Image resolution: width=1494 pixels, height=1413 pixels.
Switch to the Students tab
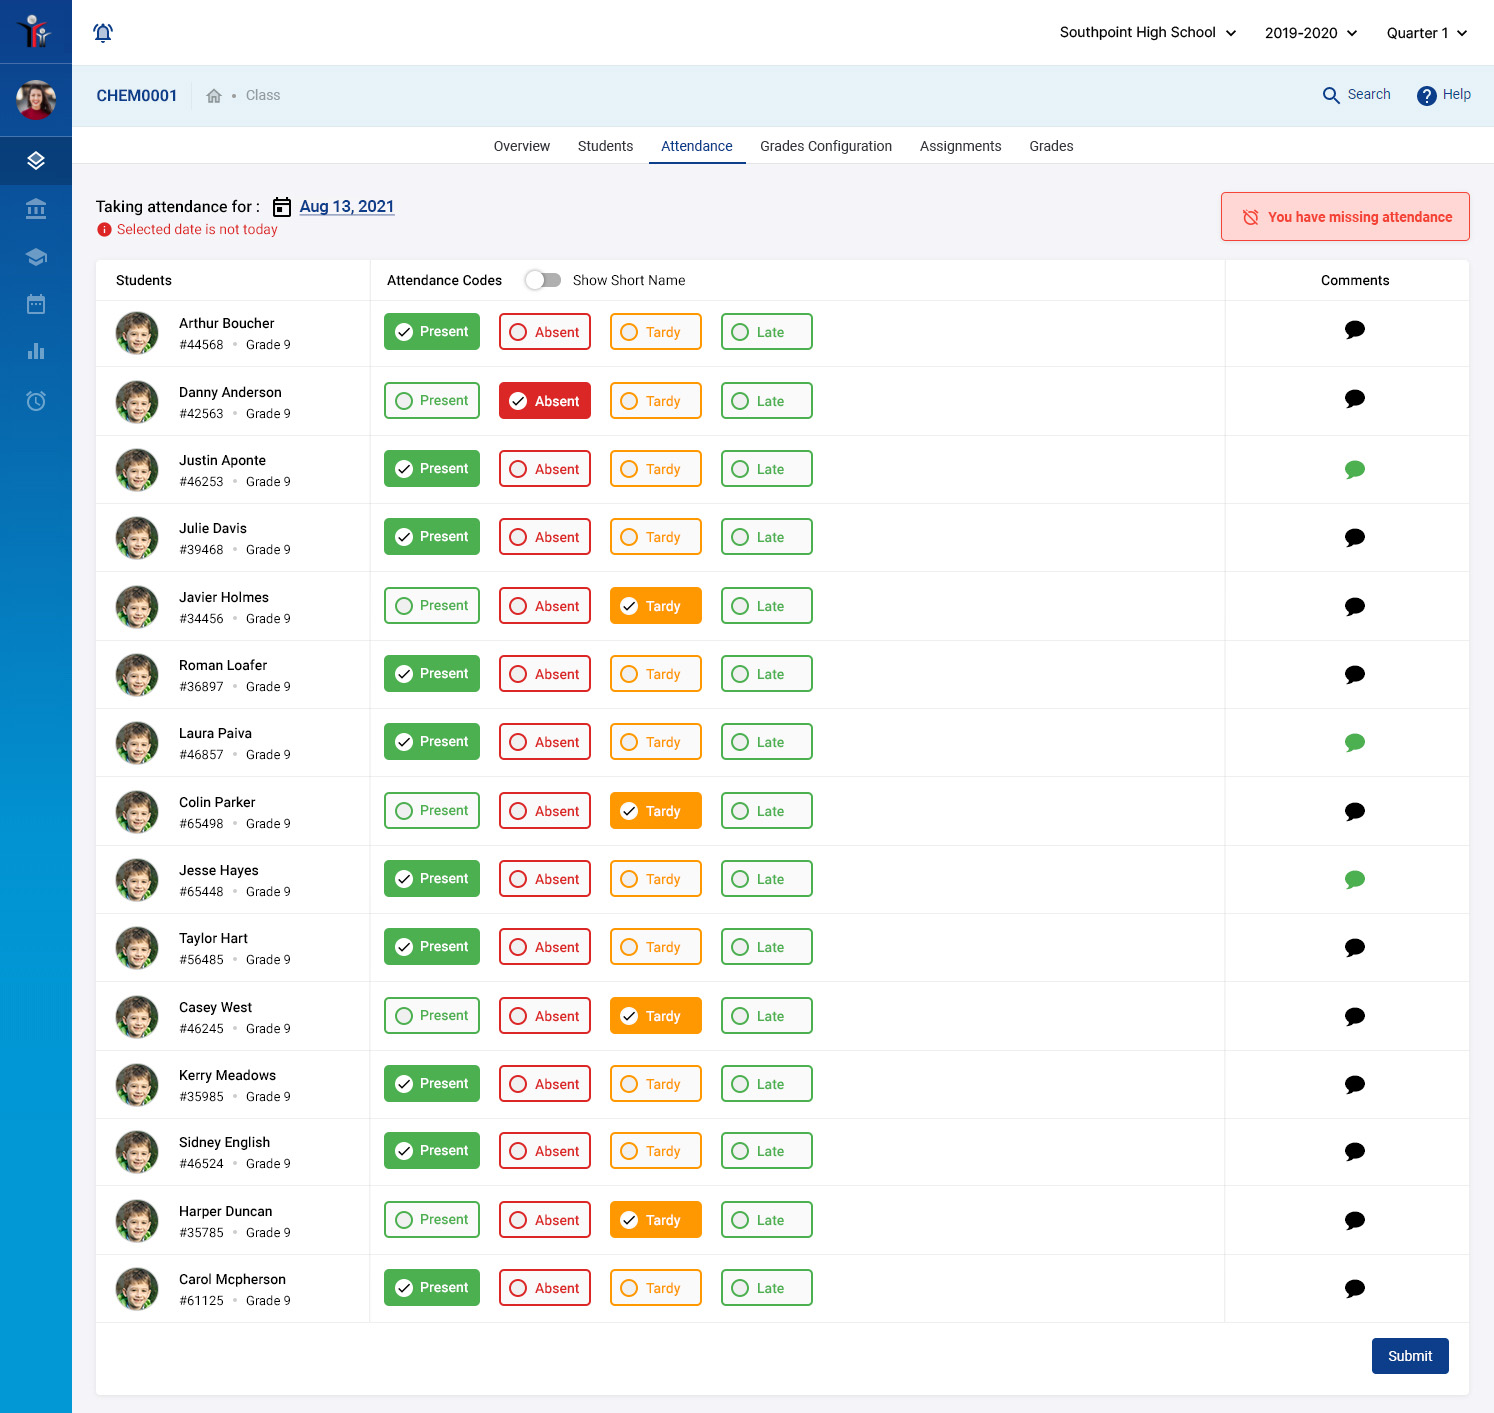click(605, 146)
